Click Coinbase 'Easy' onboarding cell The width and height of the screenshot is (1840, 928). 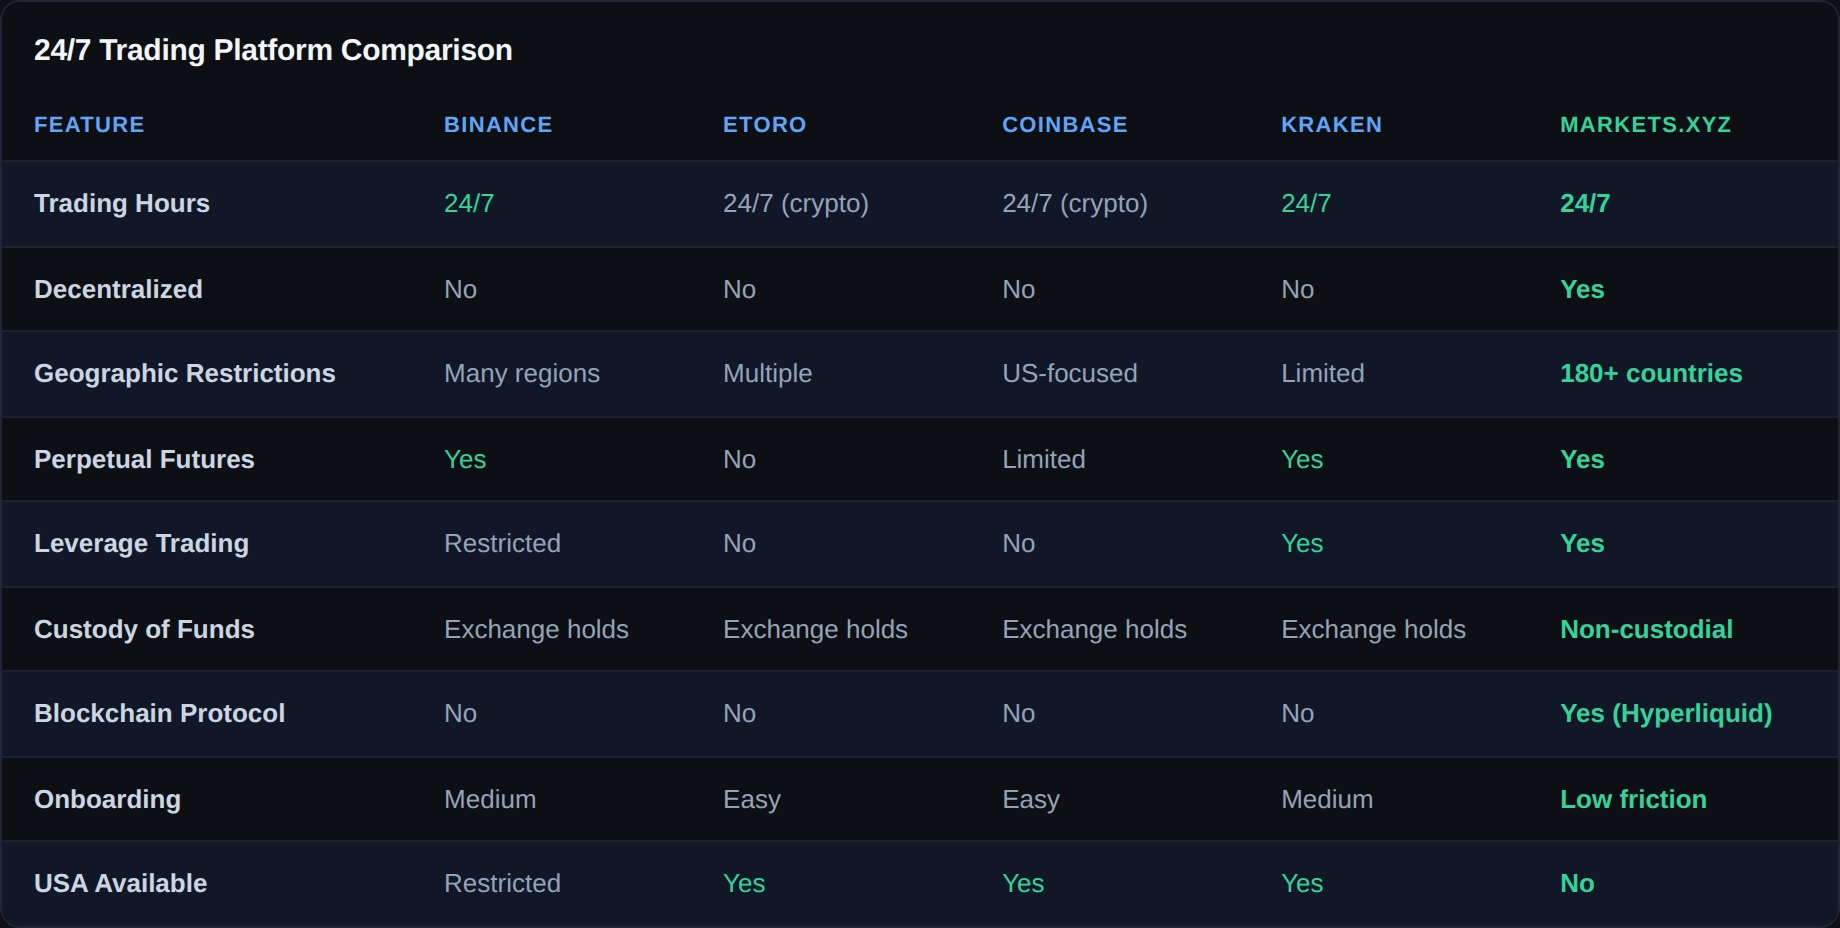click(x=1031, y=799)
